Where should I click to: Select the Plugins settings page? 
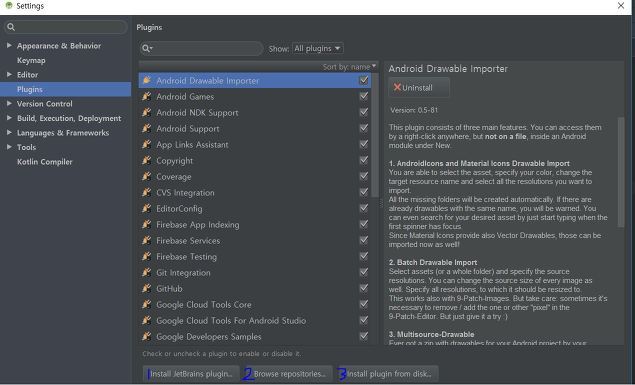coord(65,89)
